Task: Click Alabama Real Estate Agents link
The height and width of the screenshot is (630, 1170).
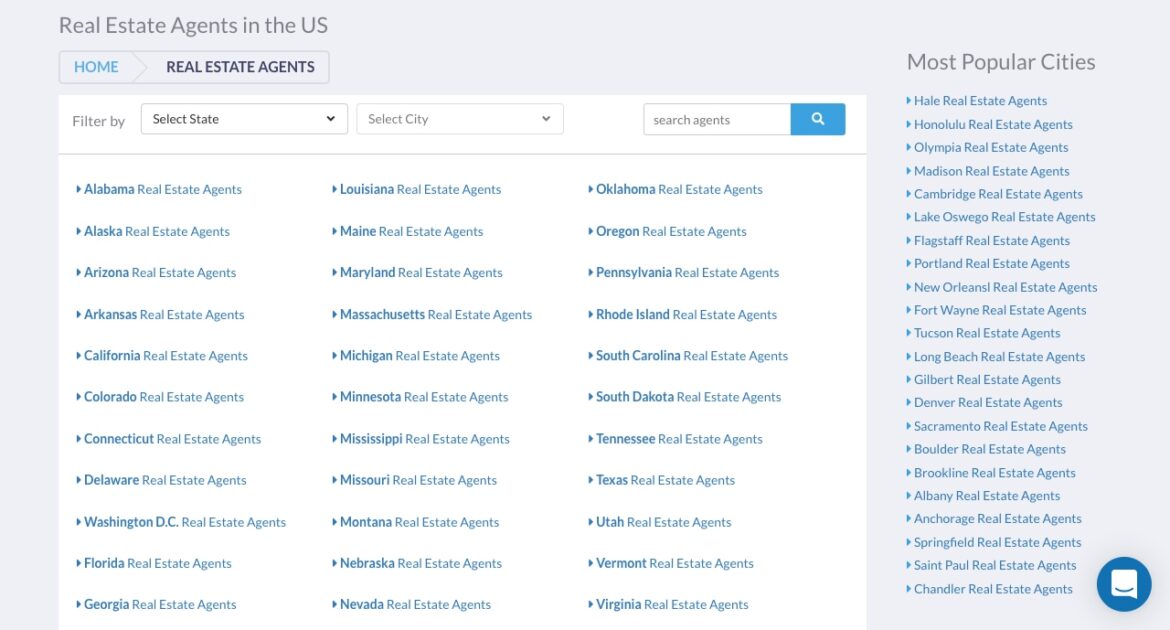Action: coord(162,189)
